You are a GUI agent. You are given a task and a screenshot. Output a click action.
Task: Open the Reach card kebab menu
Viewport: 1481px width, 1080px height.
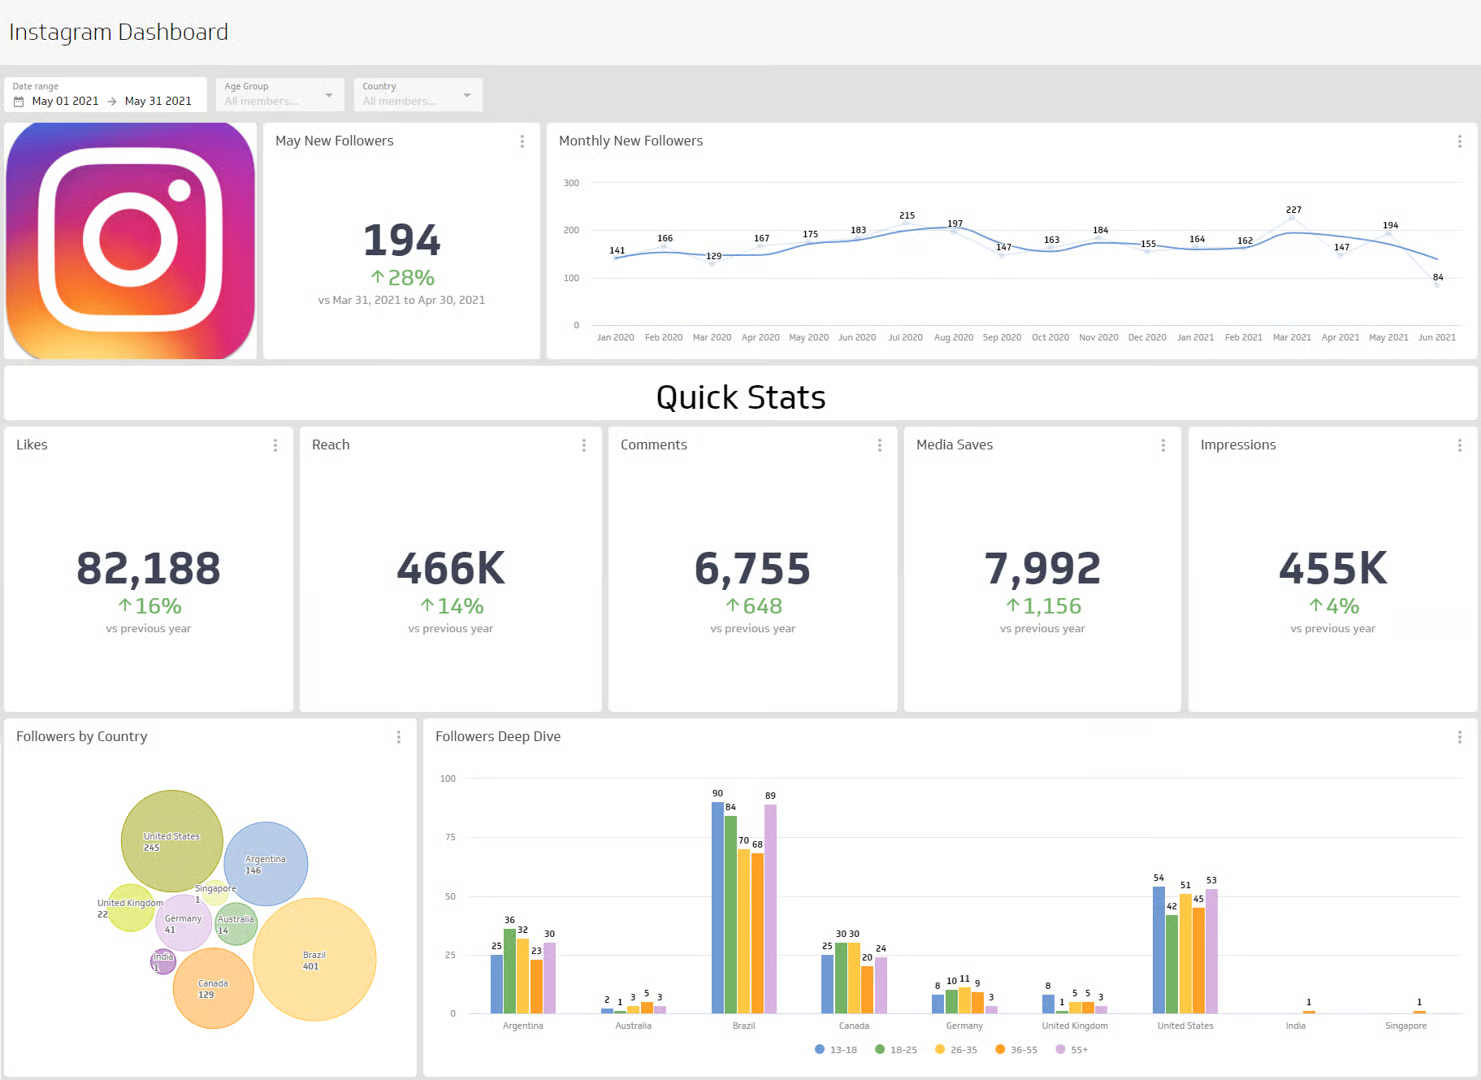(x=584, y=446)
